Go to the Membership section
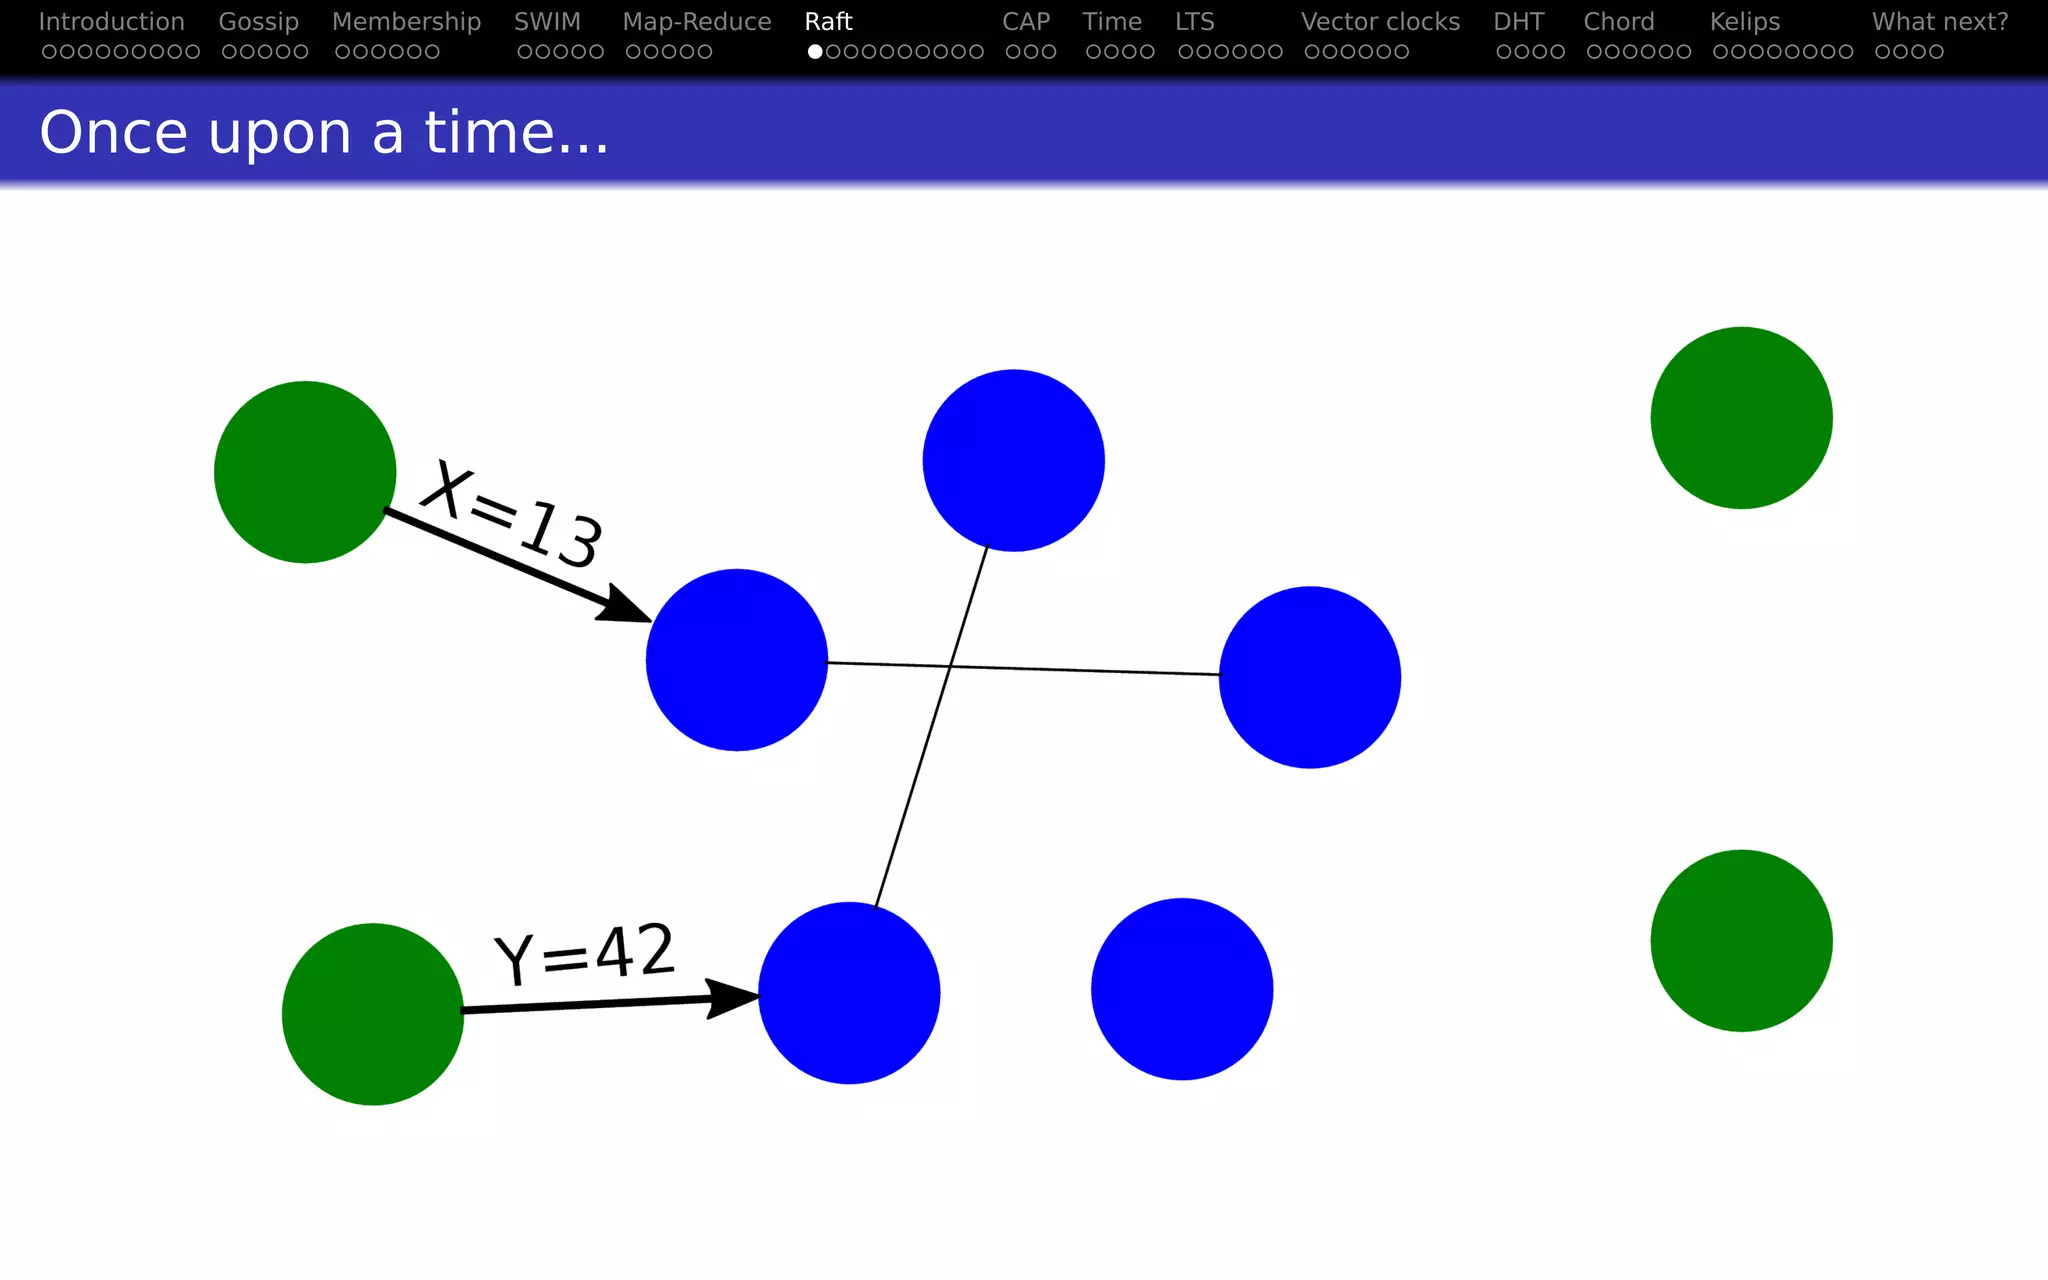This screenshot has width=2048, height=1280. pyautogui.click(x=406, y=22)
